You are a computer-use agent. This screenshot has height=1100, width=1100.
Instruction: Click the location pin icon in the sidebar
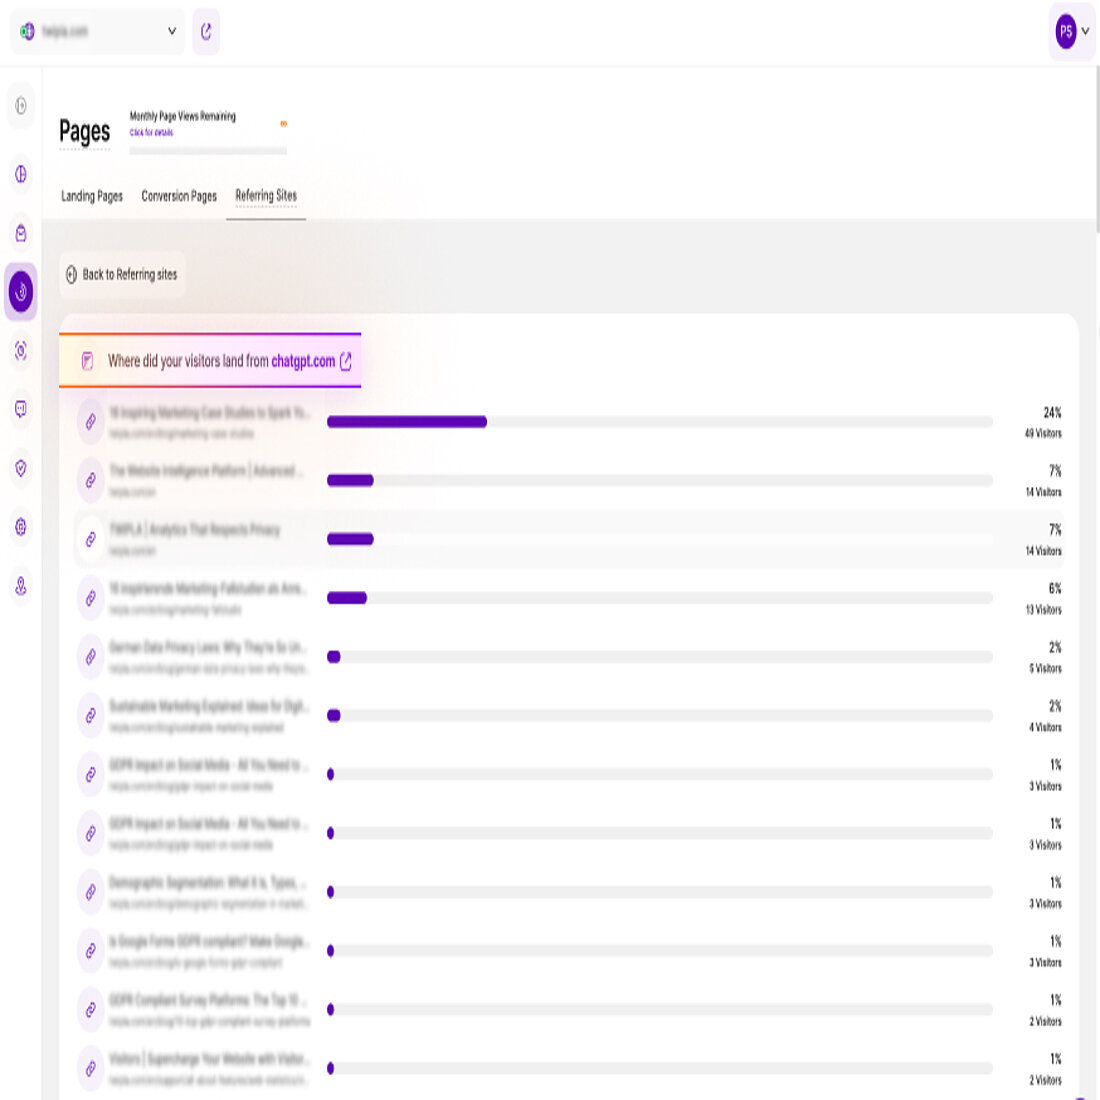20,587
